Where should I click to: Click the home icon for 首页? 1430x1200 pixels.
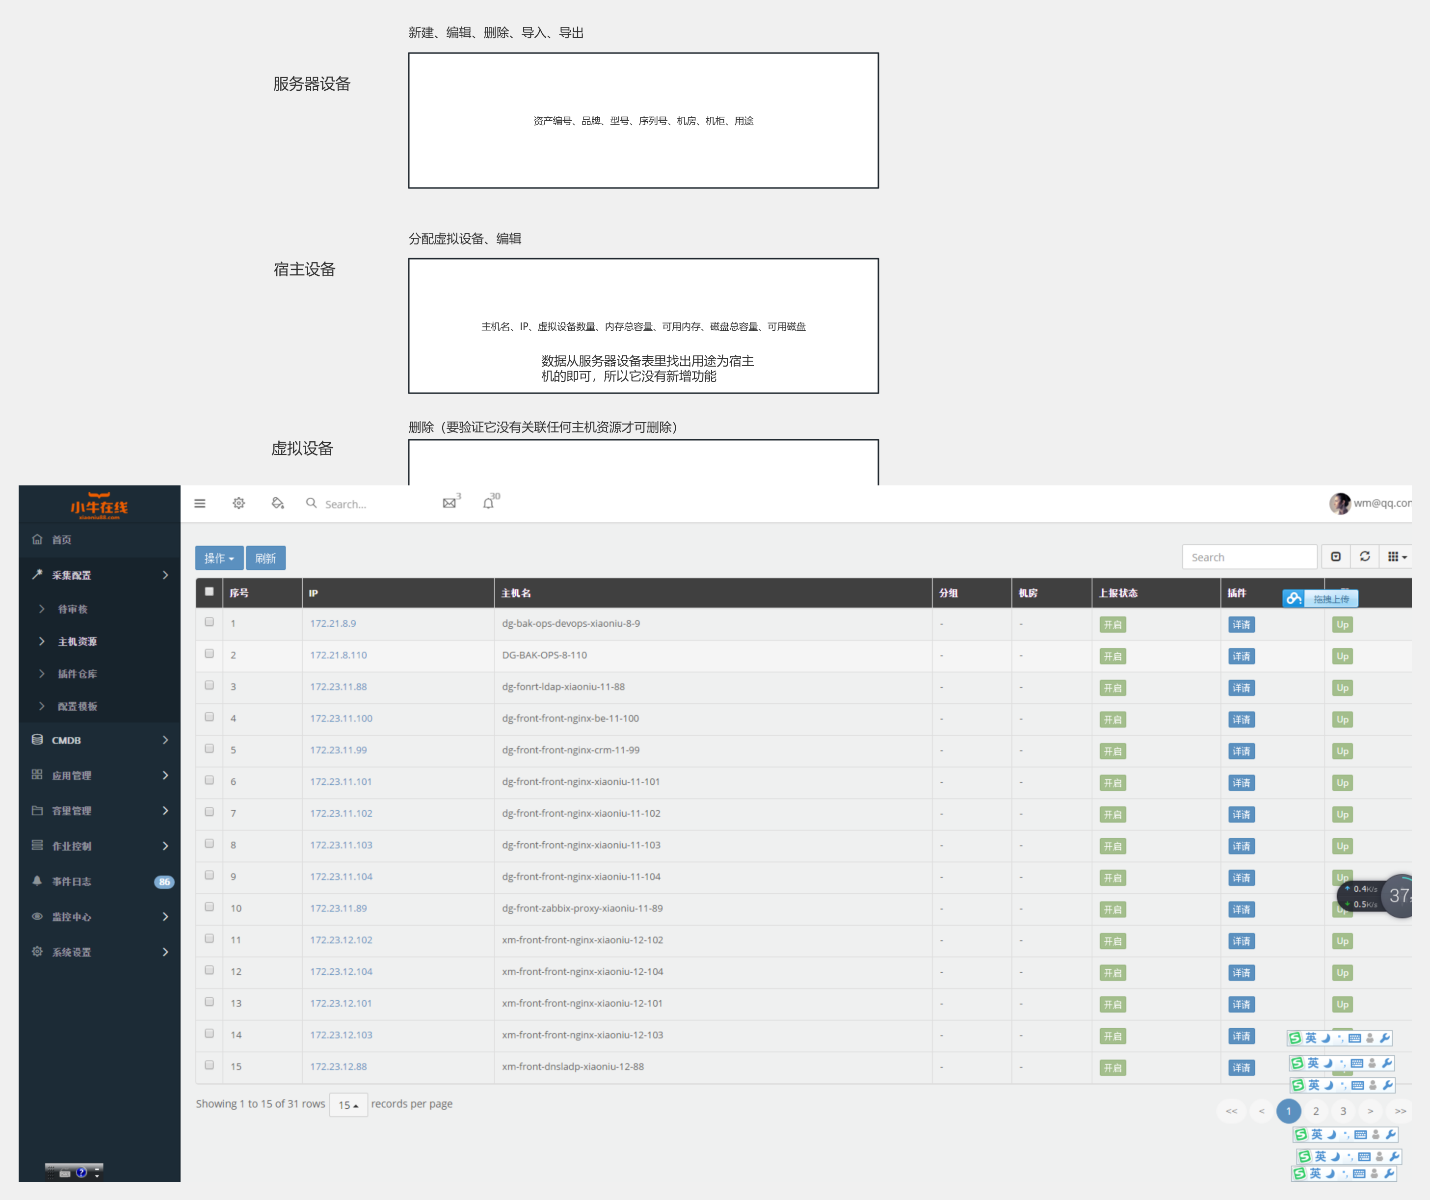point(38,540)
